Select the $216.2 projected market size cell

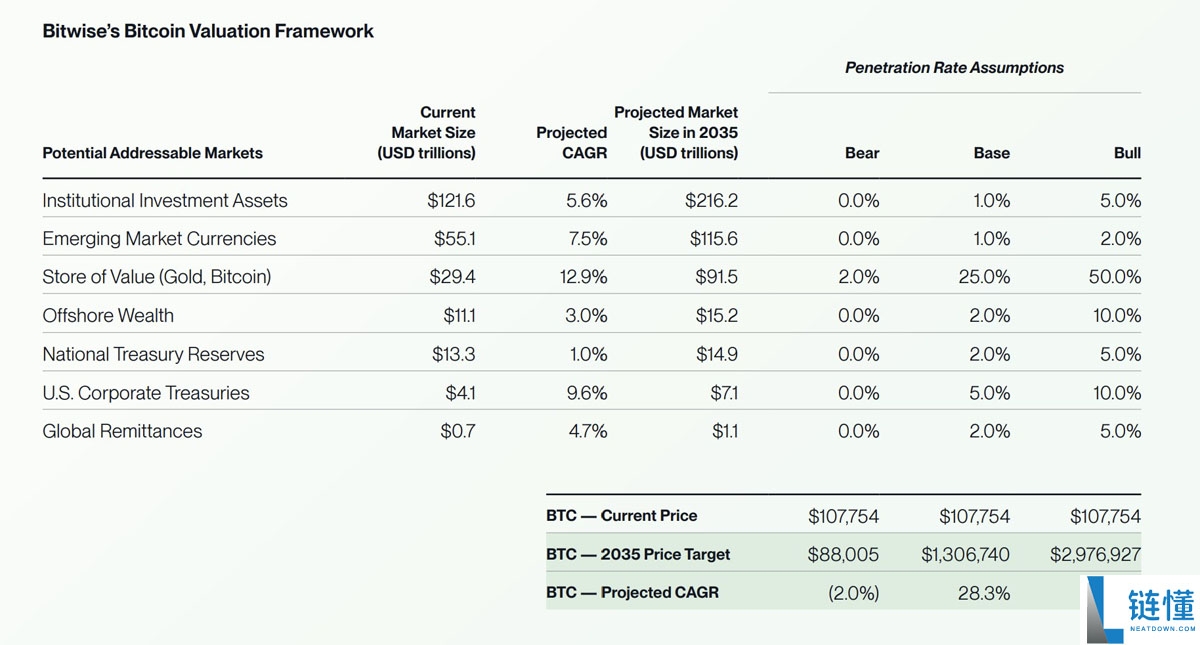point(711,200)
